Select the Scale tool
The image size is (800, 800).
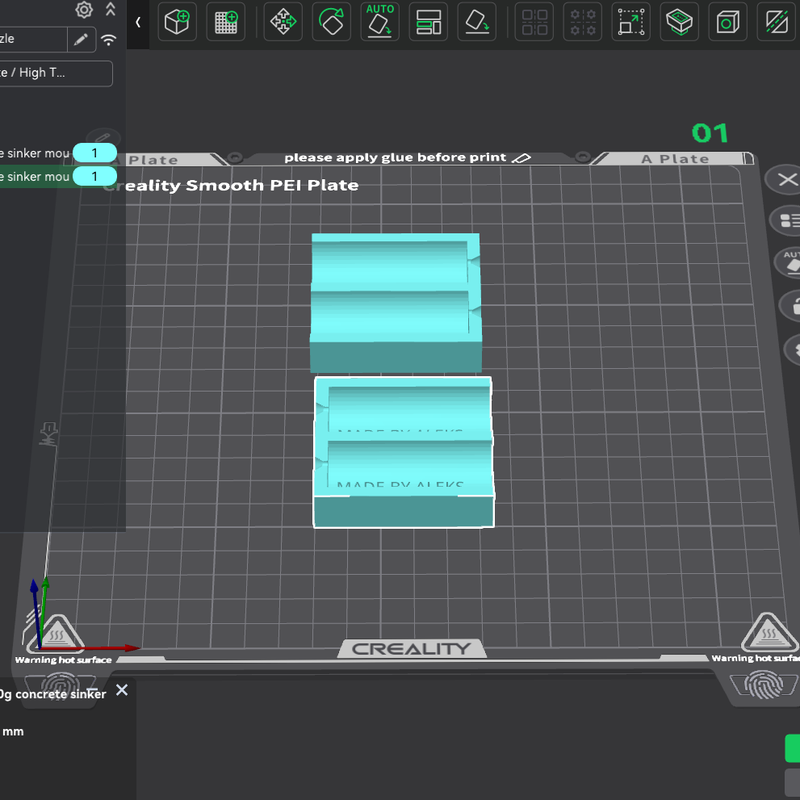click(x=631, y=22)
